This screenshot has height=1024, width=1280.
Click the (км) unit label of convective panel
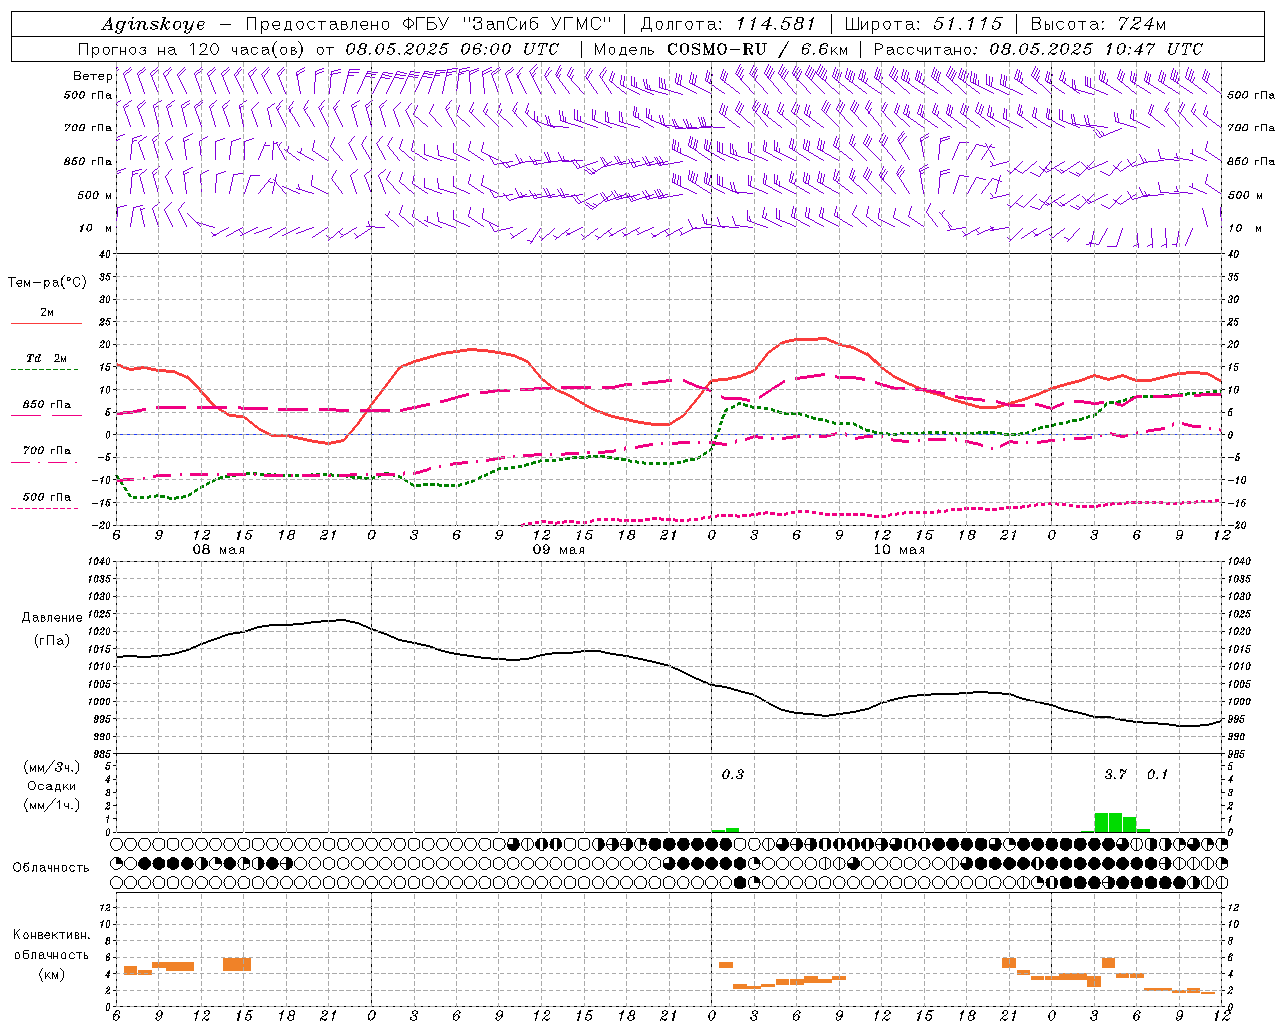coord(51,974)
